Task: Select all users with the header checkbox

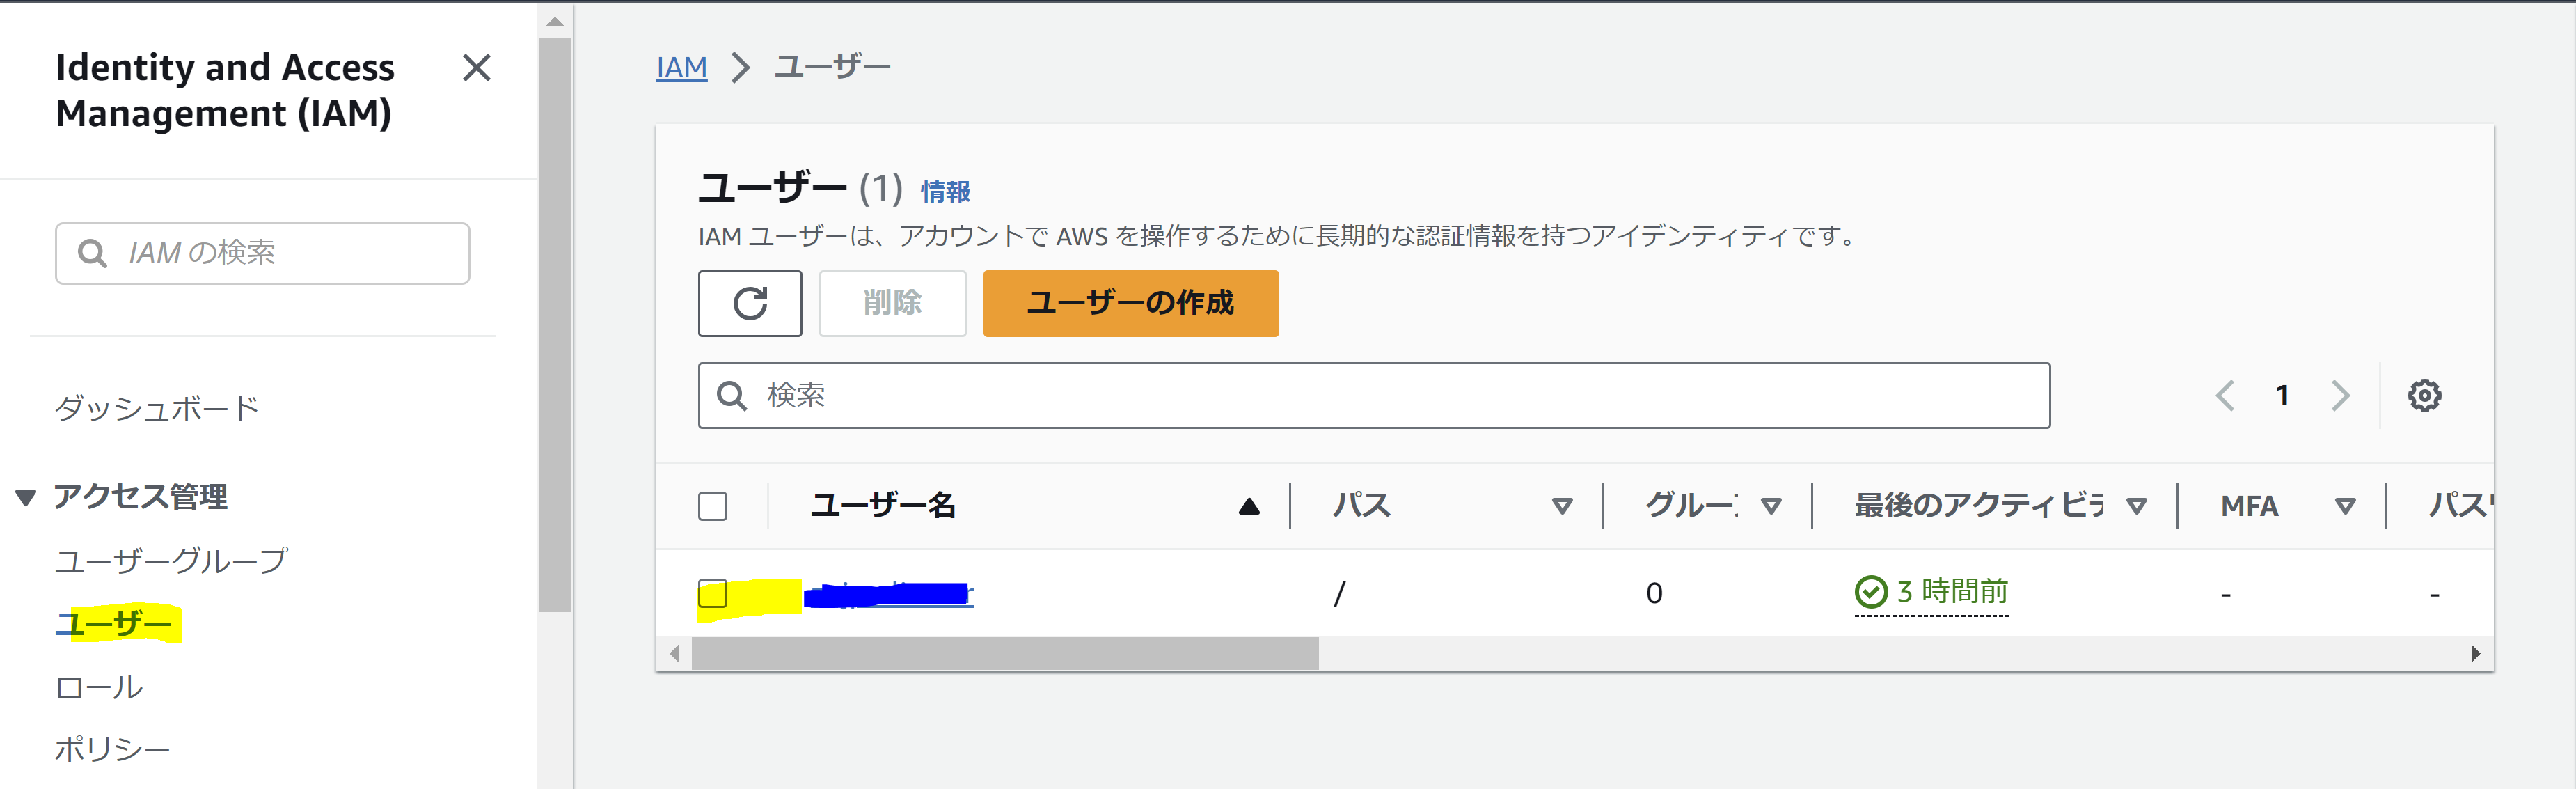Action: point(713,507)
